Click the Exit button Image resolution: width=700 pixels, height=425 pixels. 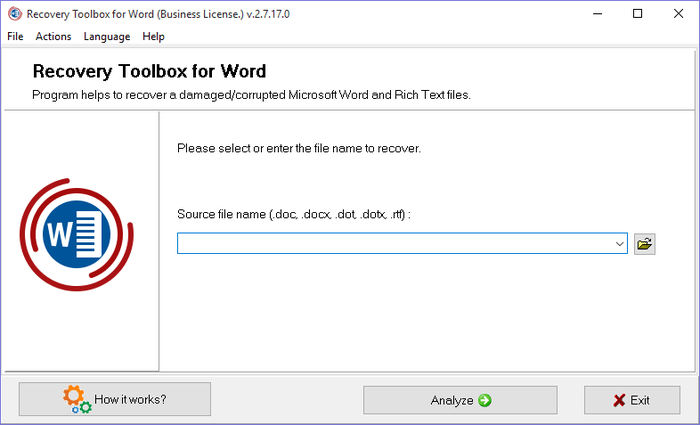coord(632,400)
